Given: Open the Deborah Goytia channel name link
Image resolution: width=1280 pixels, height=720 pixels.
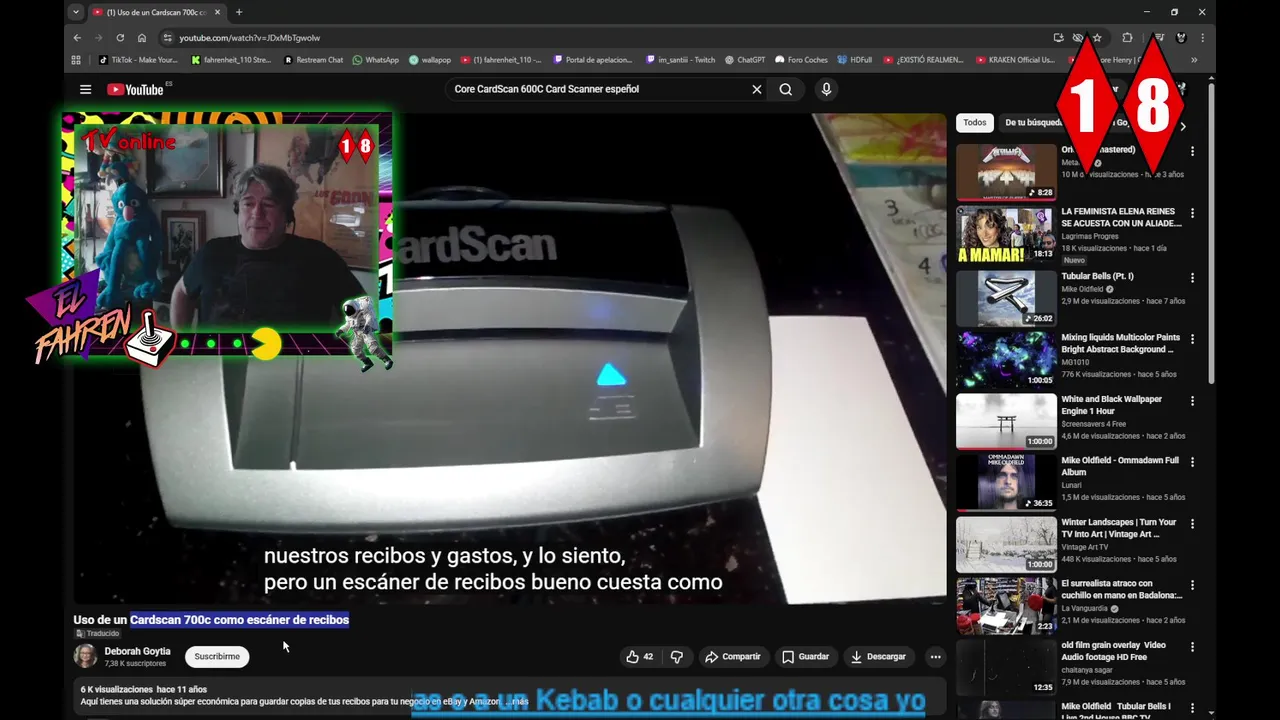Looking at the screenshot, I should point(137,651).
